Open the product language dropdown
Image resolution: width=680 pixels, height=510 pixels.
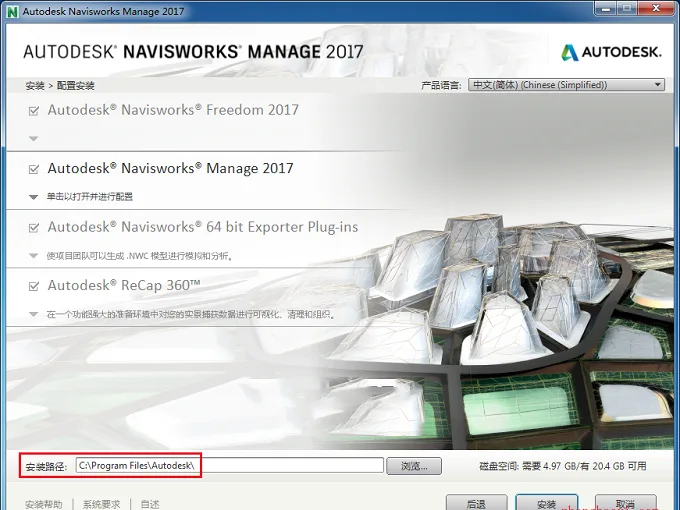566,85
